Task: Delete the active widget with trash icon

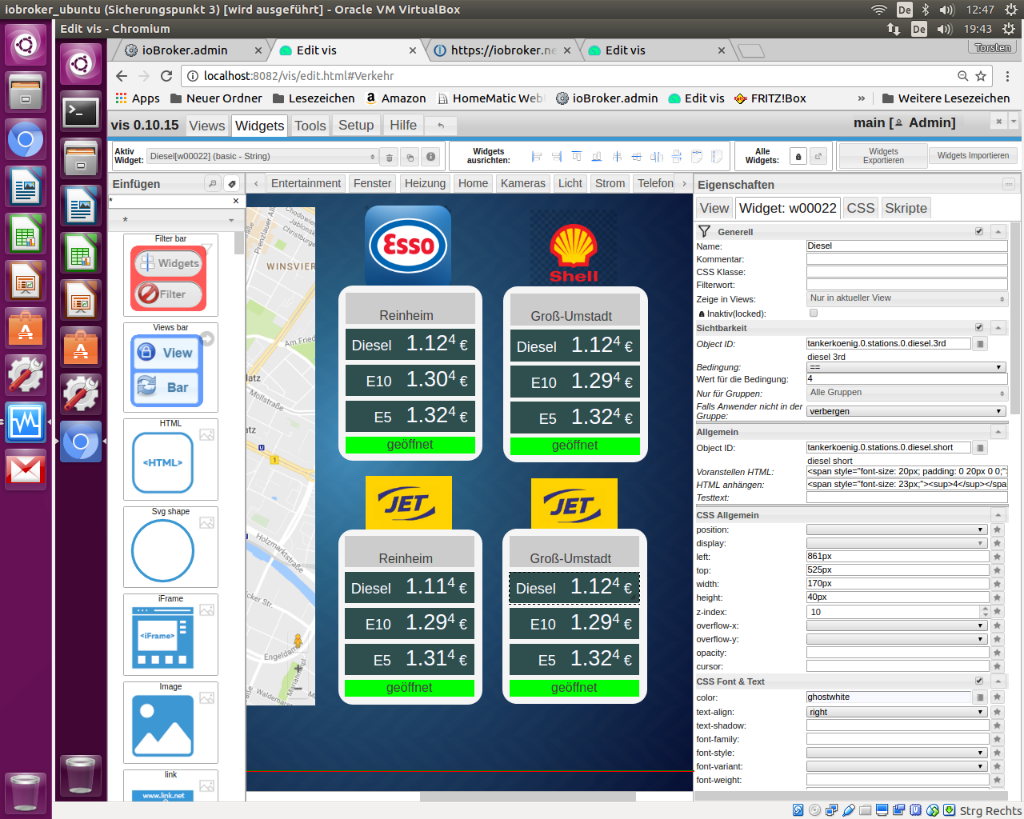Action: (389, 157)
